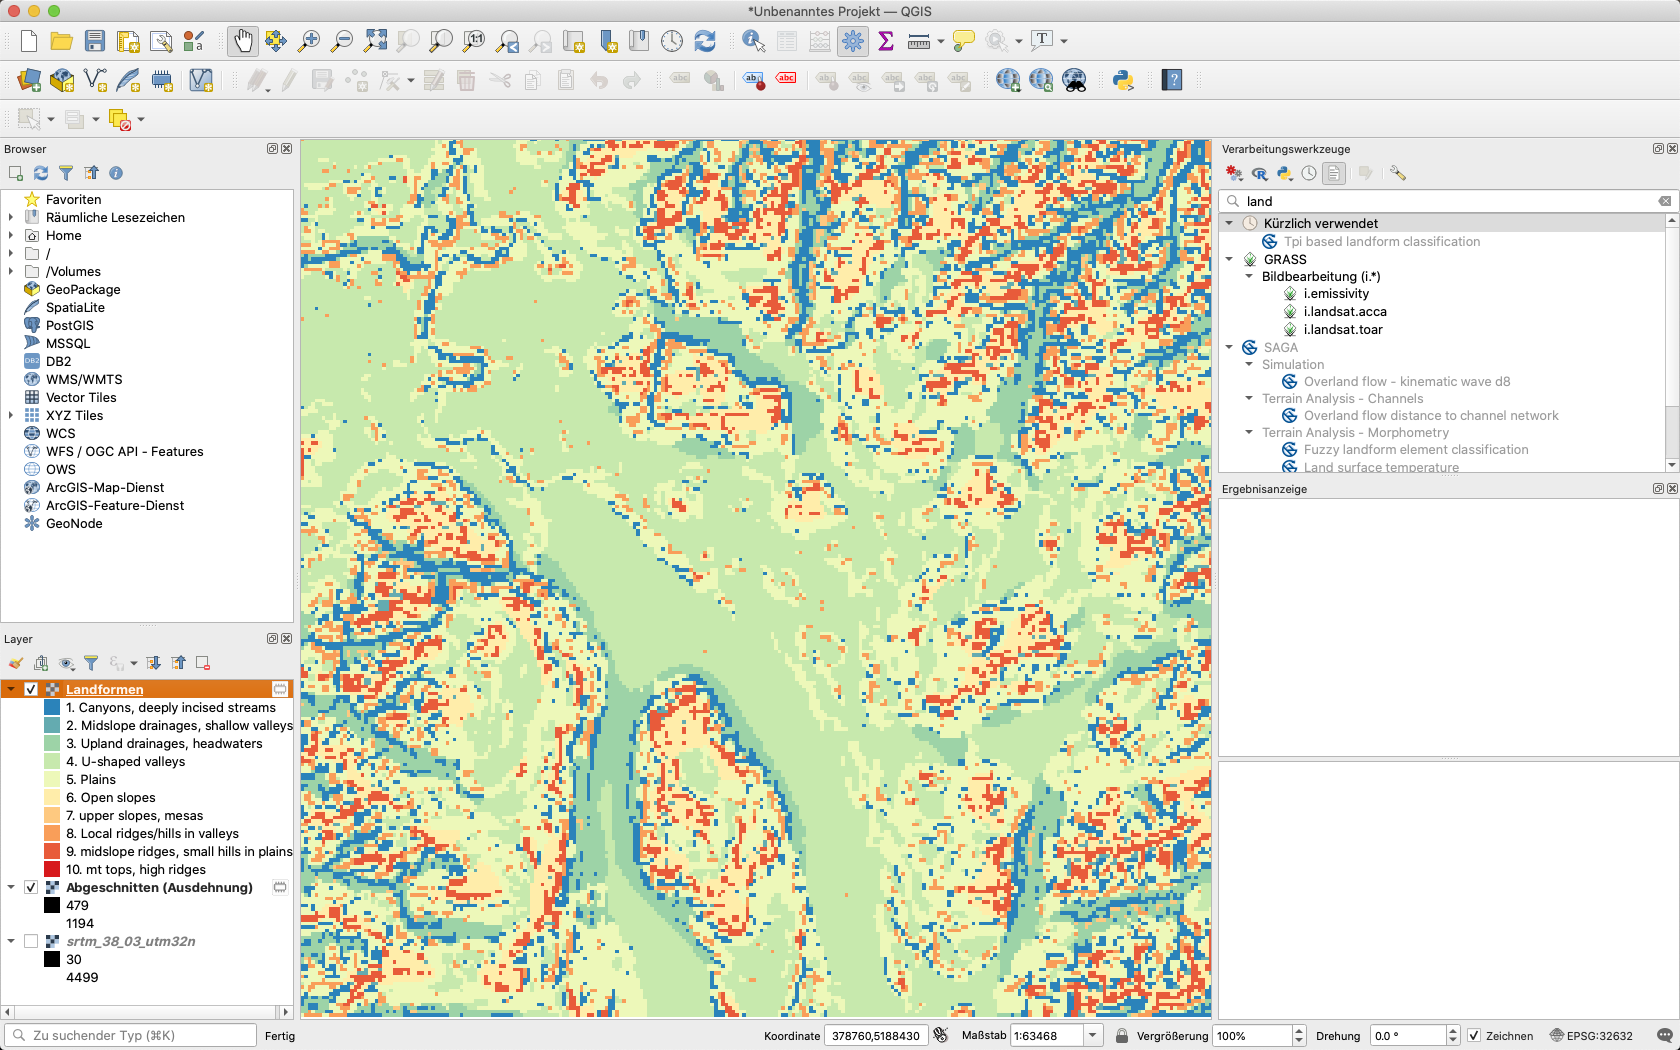
Task: Collapse the GRASS provider group
Action: point(1230,259)
